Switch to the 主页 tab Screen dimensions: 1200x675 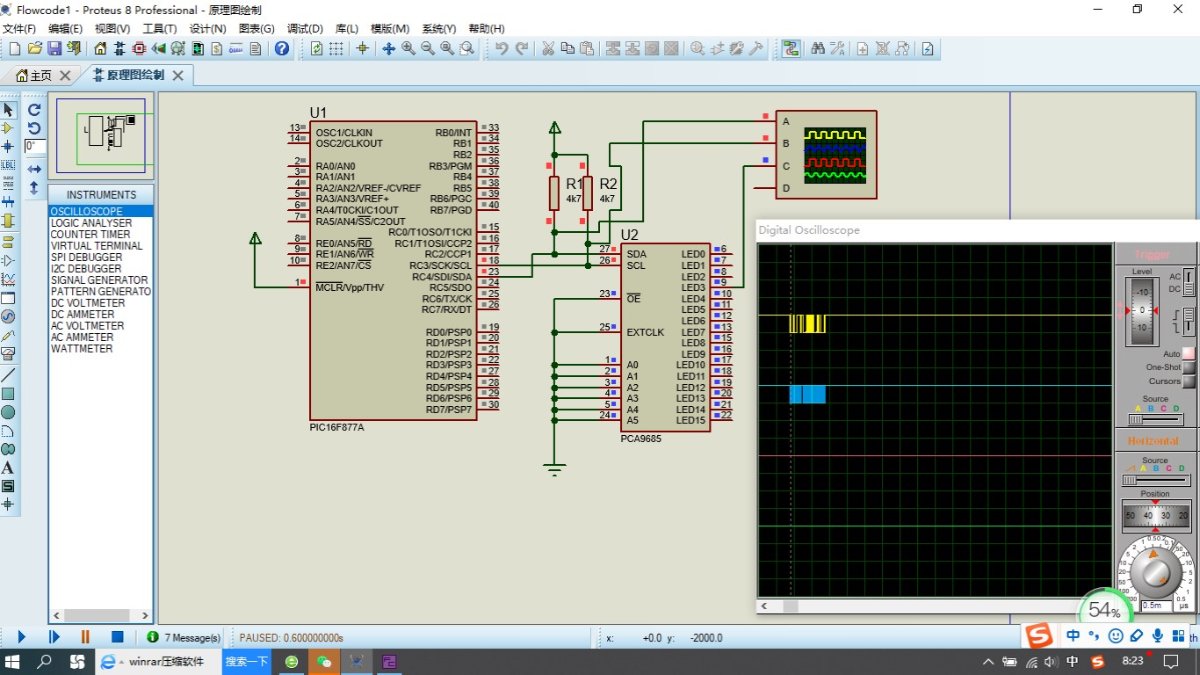coord(40,75)
